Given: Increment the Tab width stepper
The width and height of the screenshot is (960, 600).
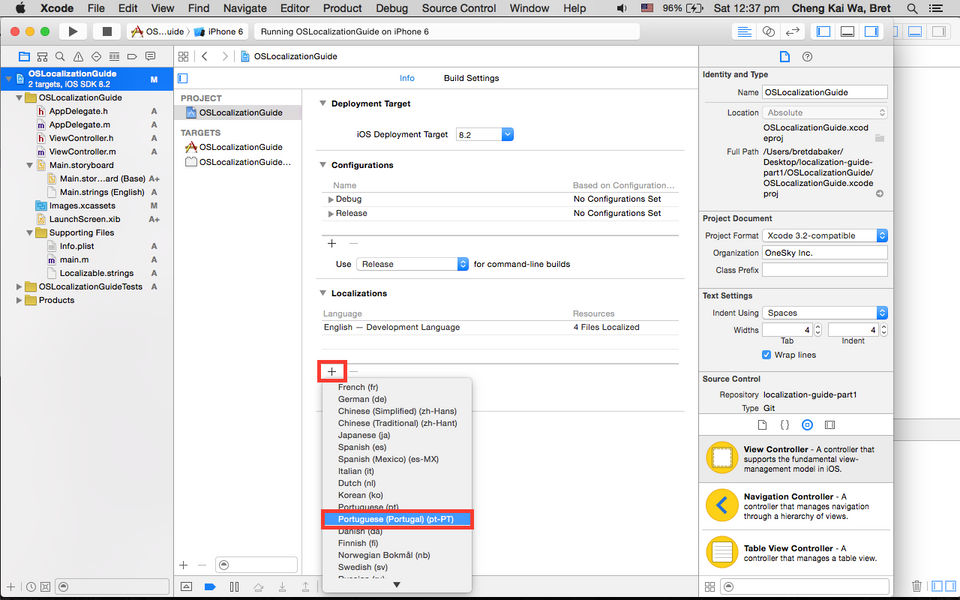Looking at the screenshot, I should pos(817,327).
